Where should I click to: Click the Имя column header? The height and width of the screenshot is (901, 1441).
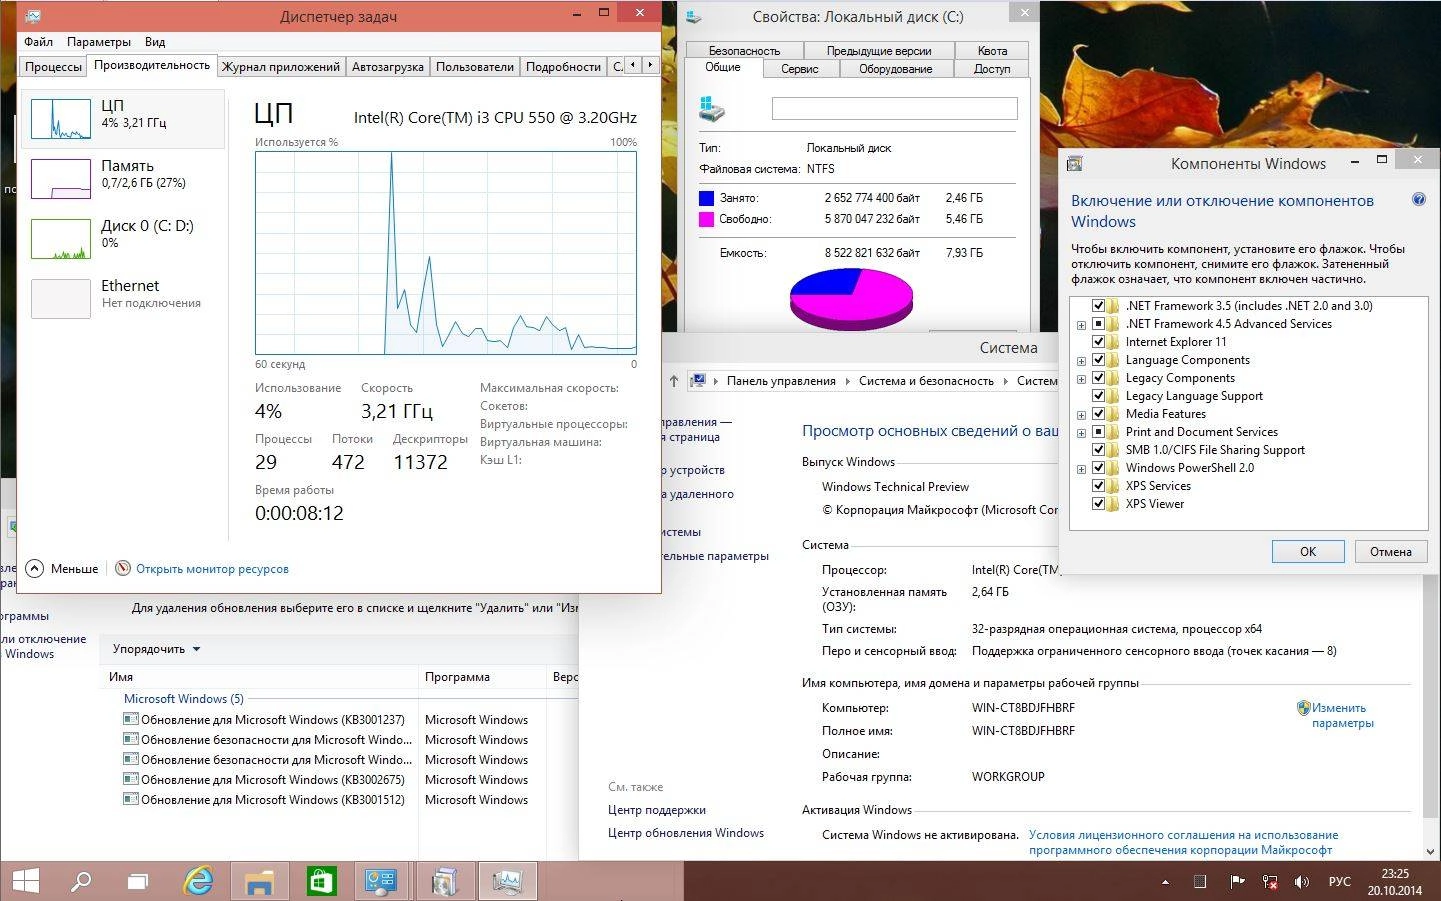pos(260,677)
